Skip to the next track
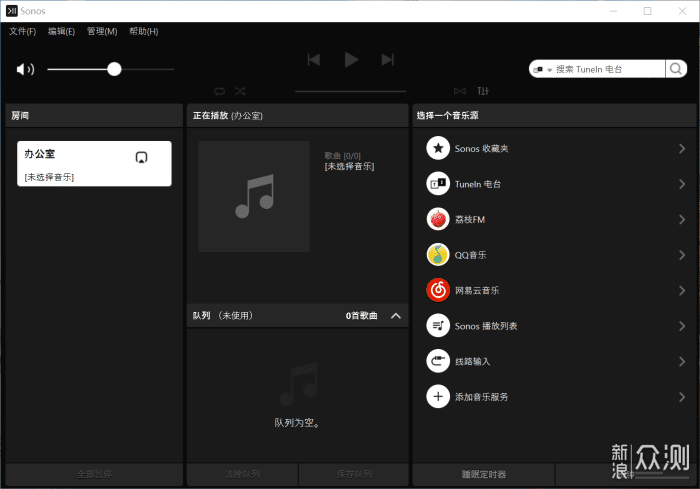 [x=388, y=60]
